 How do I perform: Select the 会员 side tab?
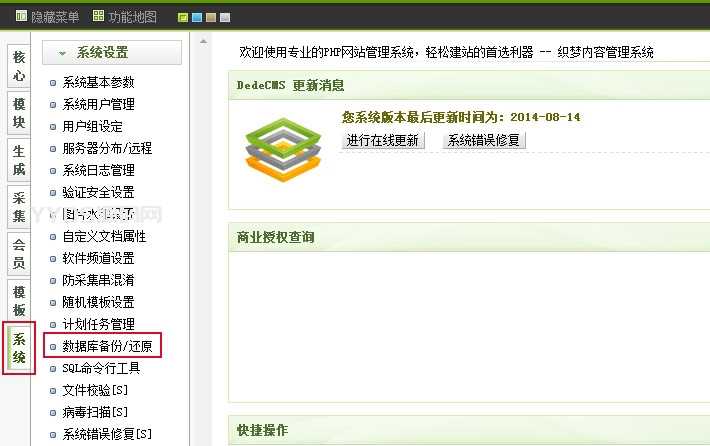pyautogui.click(x=19, y=254)
